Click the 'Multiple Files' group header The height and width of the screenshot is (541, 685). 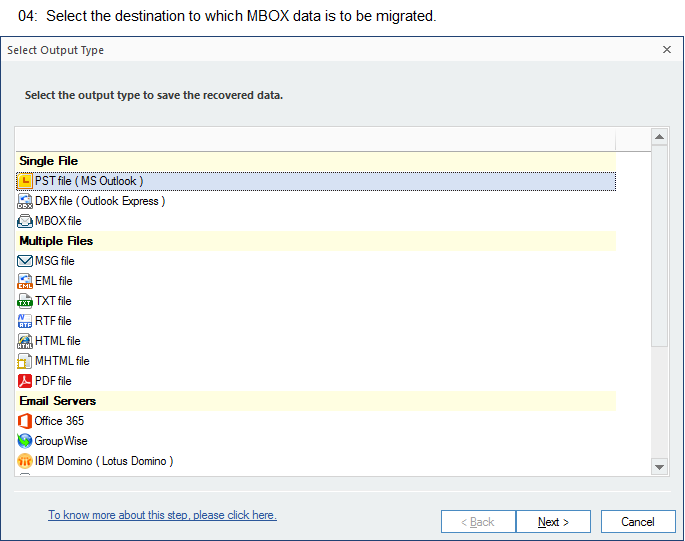316,241
